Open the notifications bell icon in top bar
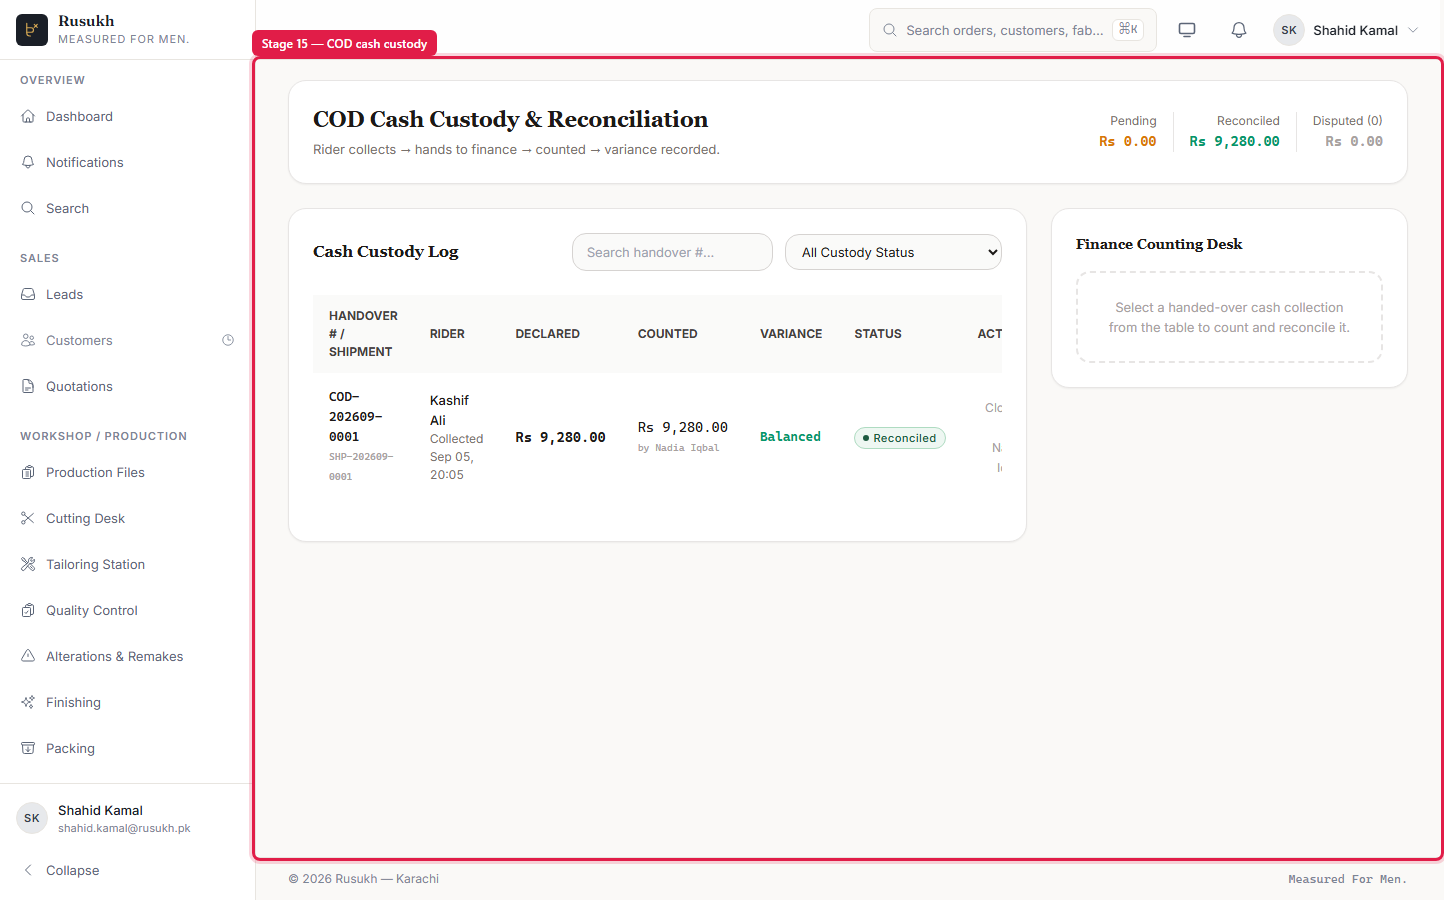This screenshot has width=1444, height=900. click(1239, 30)
